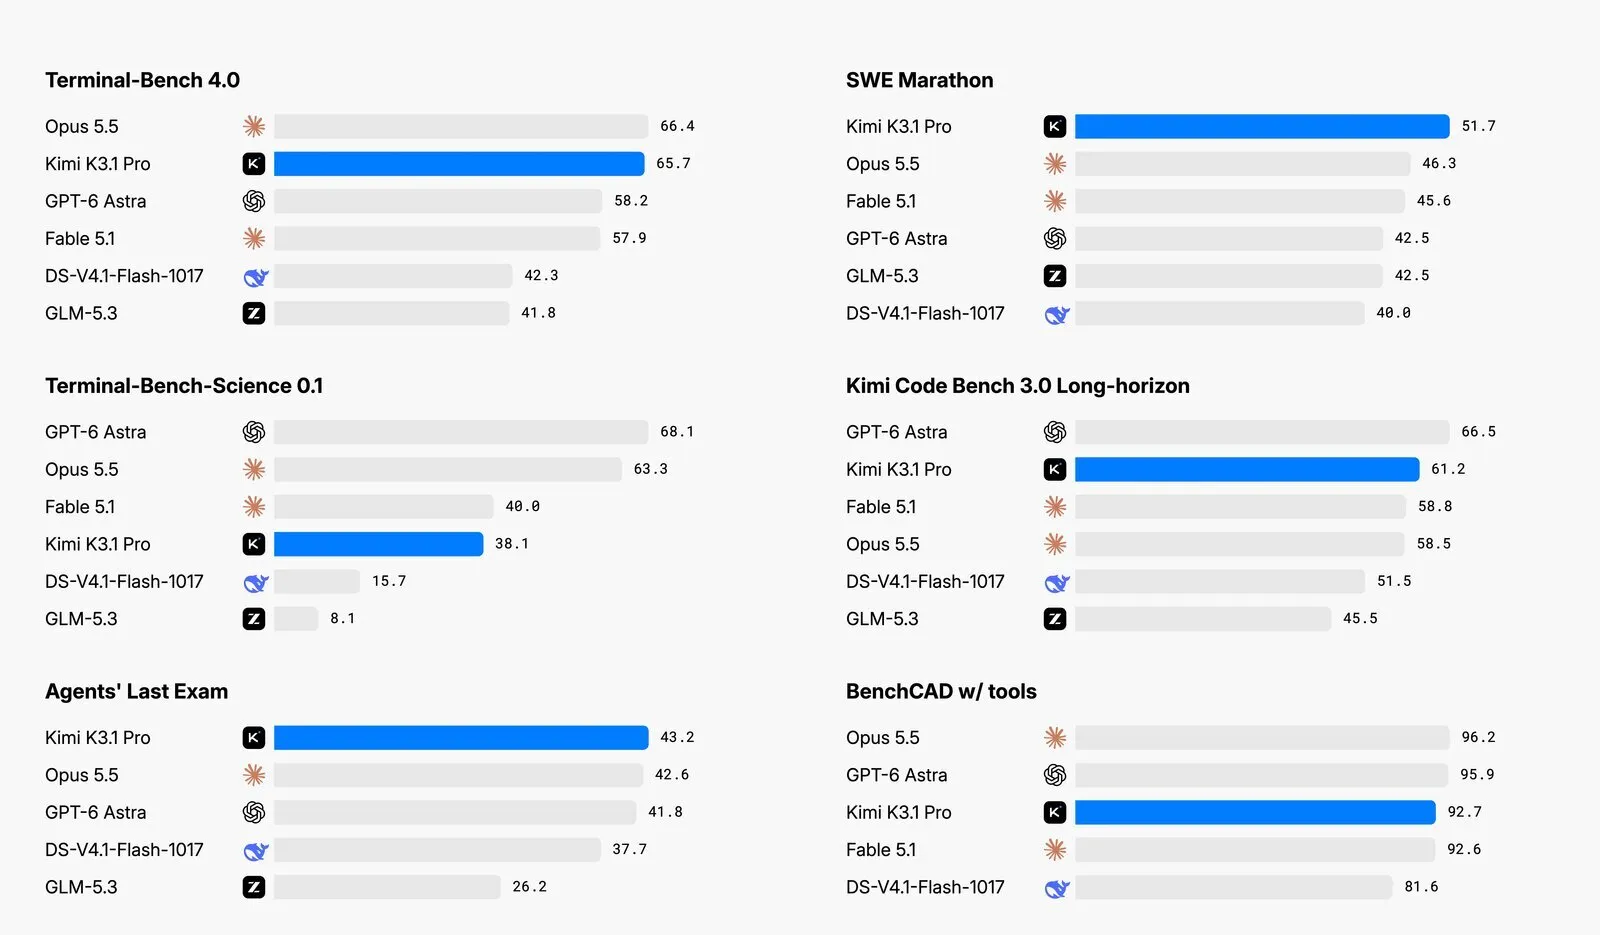Click the Fable 5.1 starburst icon in BenchCAD
This screenshot has width=1600, height=935.
[x=1055, y=850]
